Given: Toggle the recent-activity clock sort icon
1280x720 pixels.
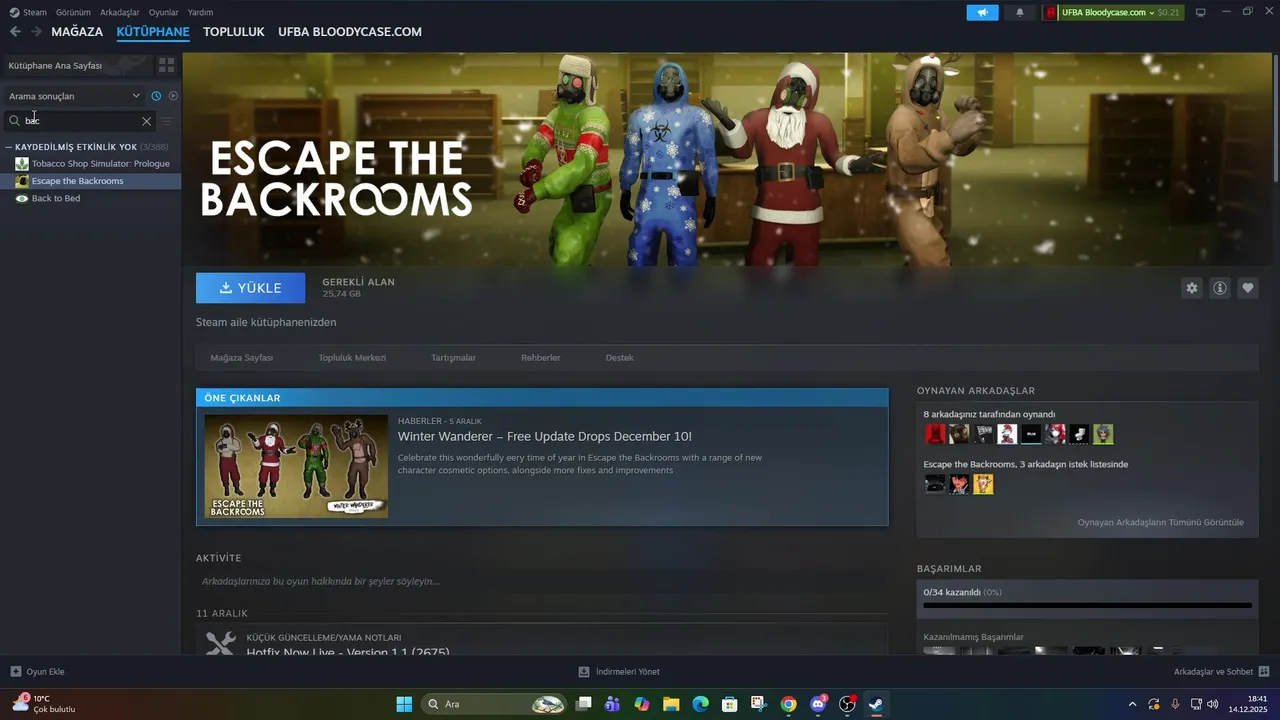Looking at the screenshot, I should pos(156,96).
